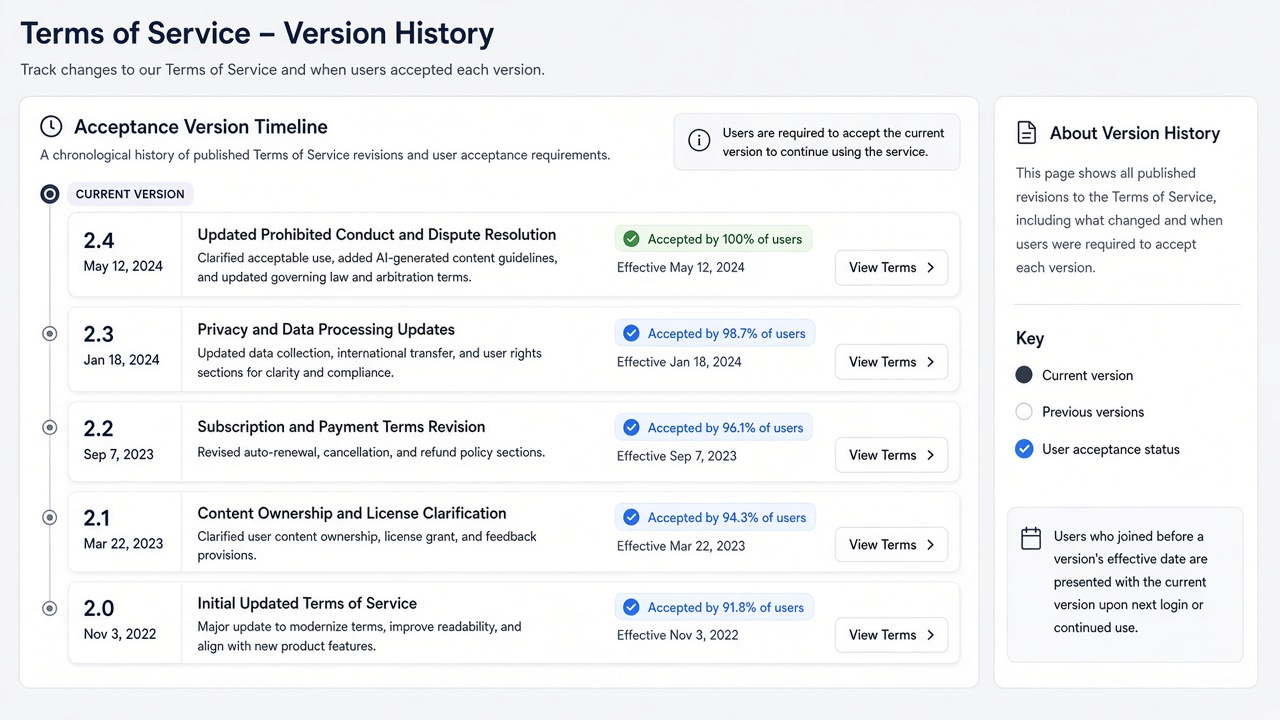Click the Privacy and Data Processing Updates title
1280x720 pixels.
click(326, 330)
